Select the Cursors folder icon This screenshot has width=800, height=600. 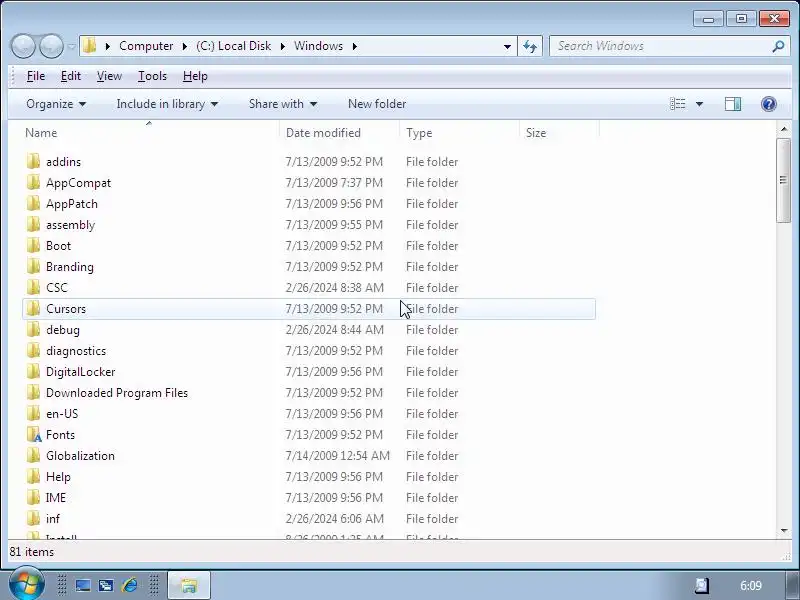[33, 309]
